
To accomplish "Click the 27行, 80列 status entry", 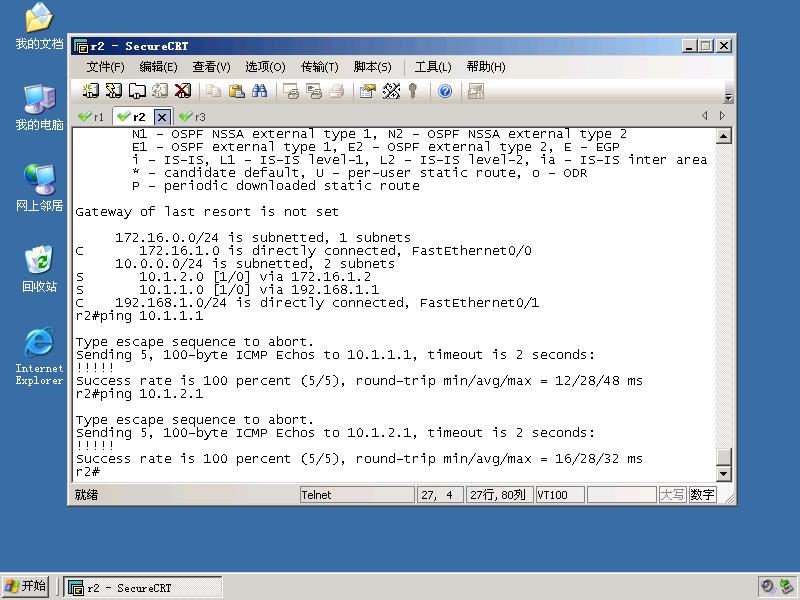I will click(x=499, y=495).
